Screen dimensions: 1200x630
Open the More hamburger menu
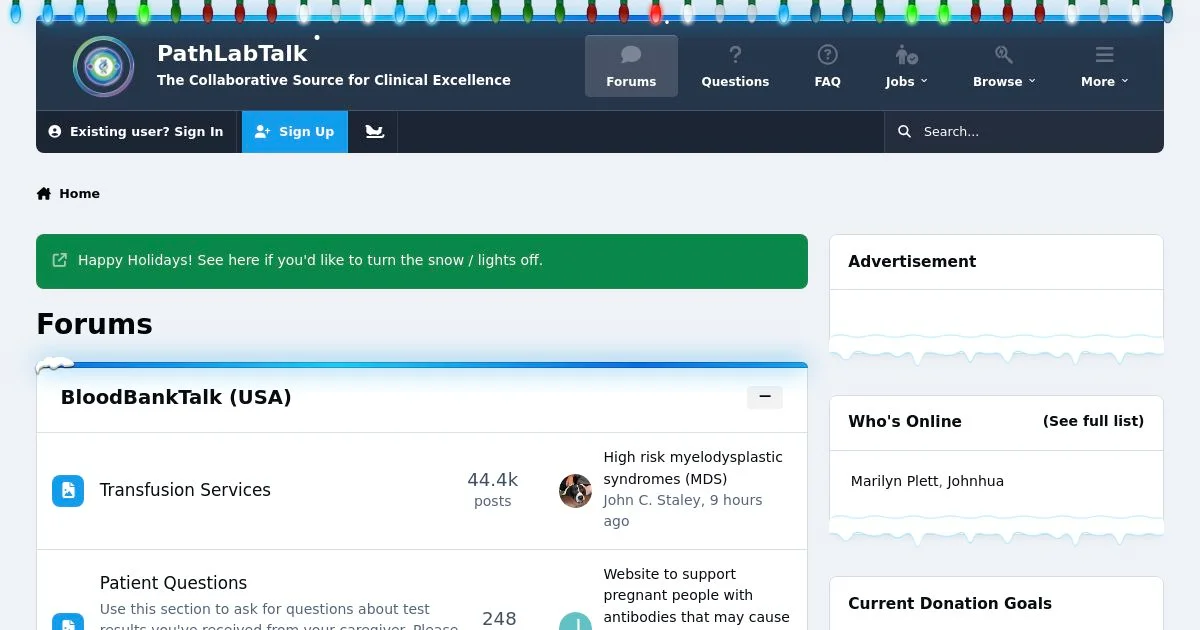tap(1104, 67)
